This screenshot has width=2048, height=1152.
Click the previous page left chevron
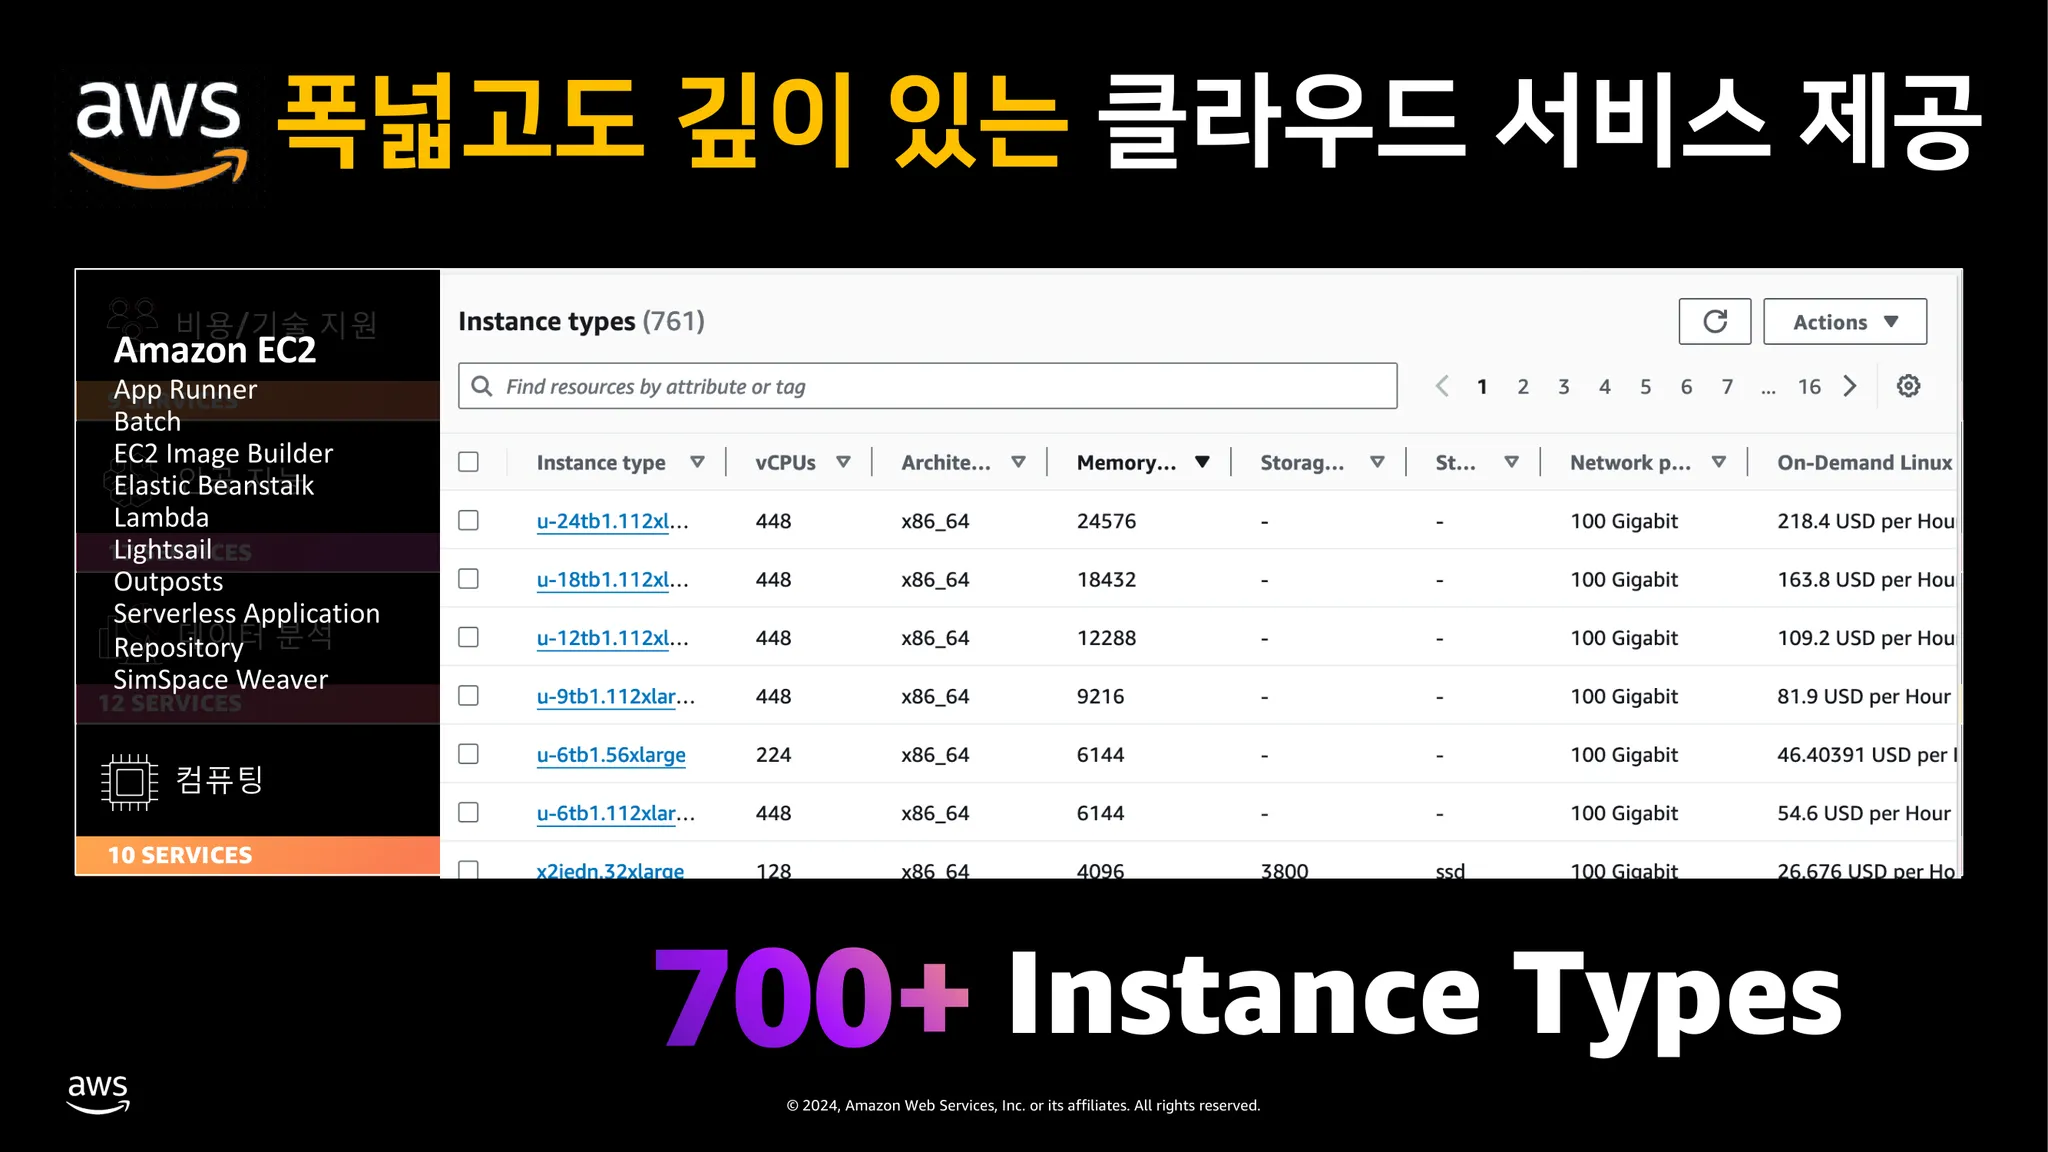point(1442,386)
